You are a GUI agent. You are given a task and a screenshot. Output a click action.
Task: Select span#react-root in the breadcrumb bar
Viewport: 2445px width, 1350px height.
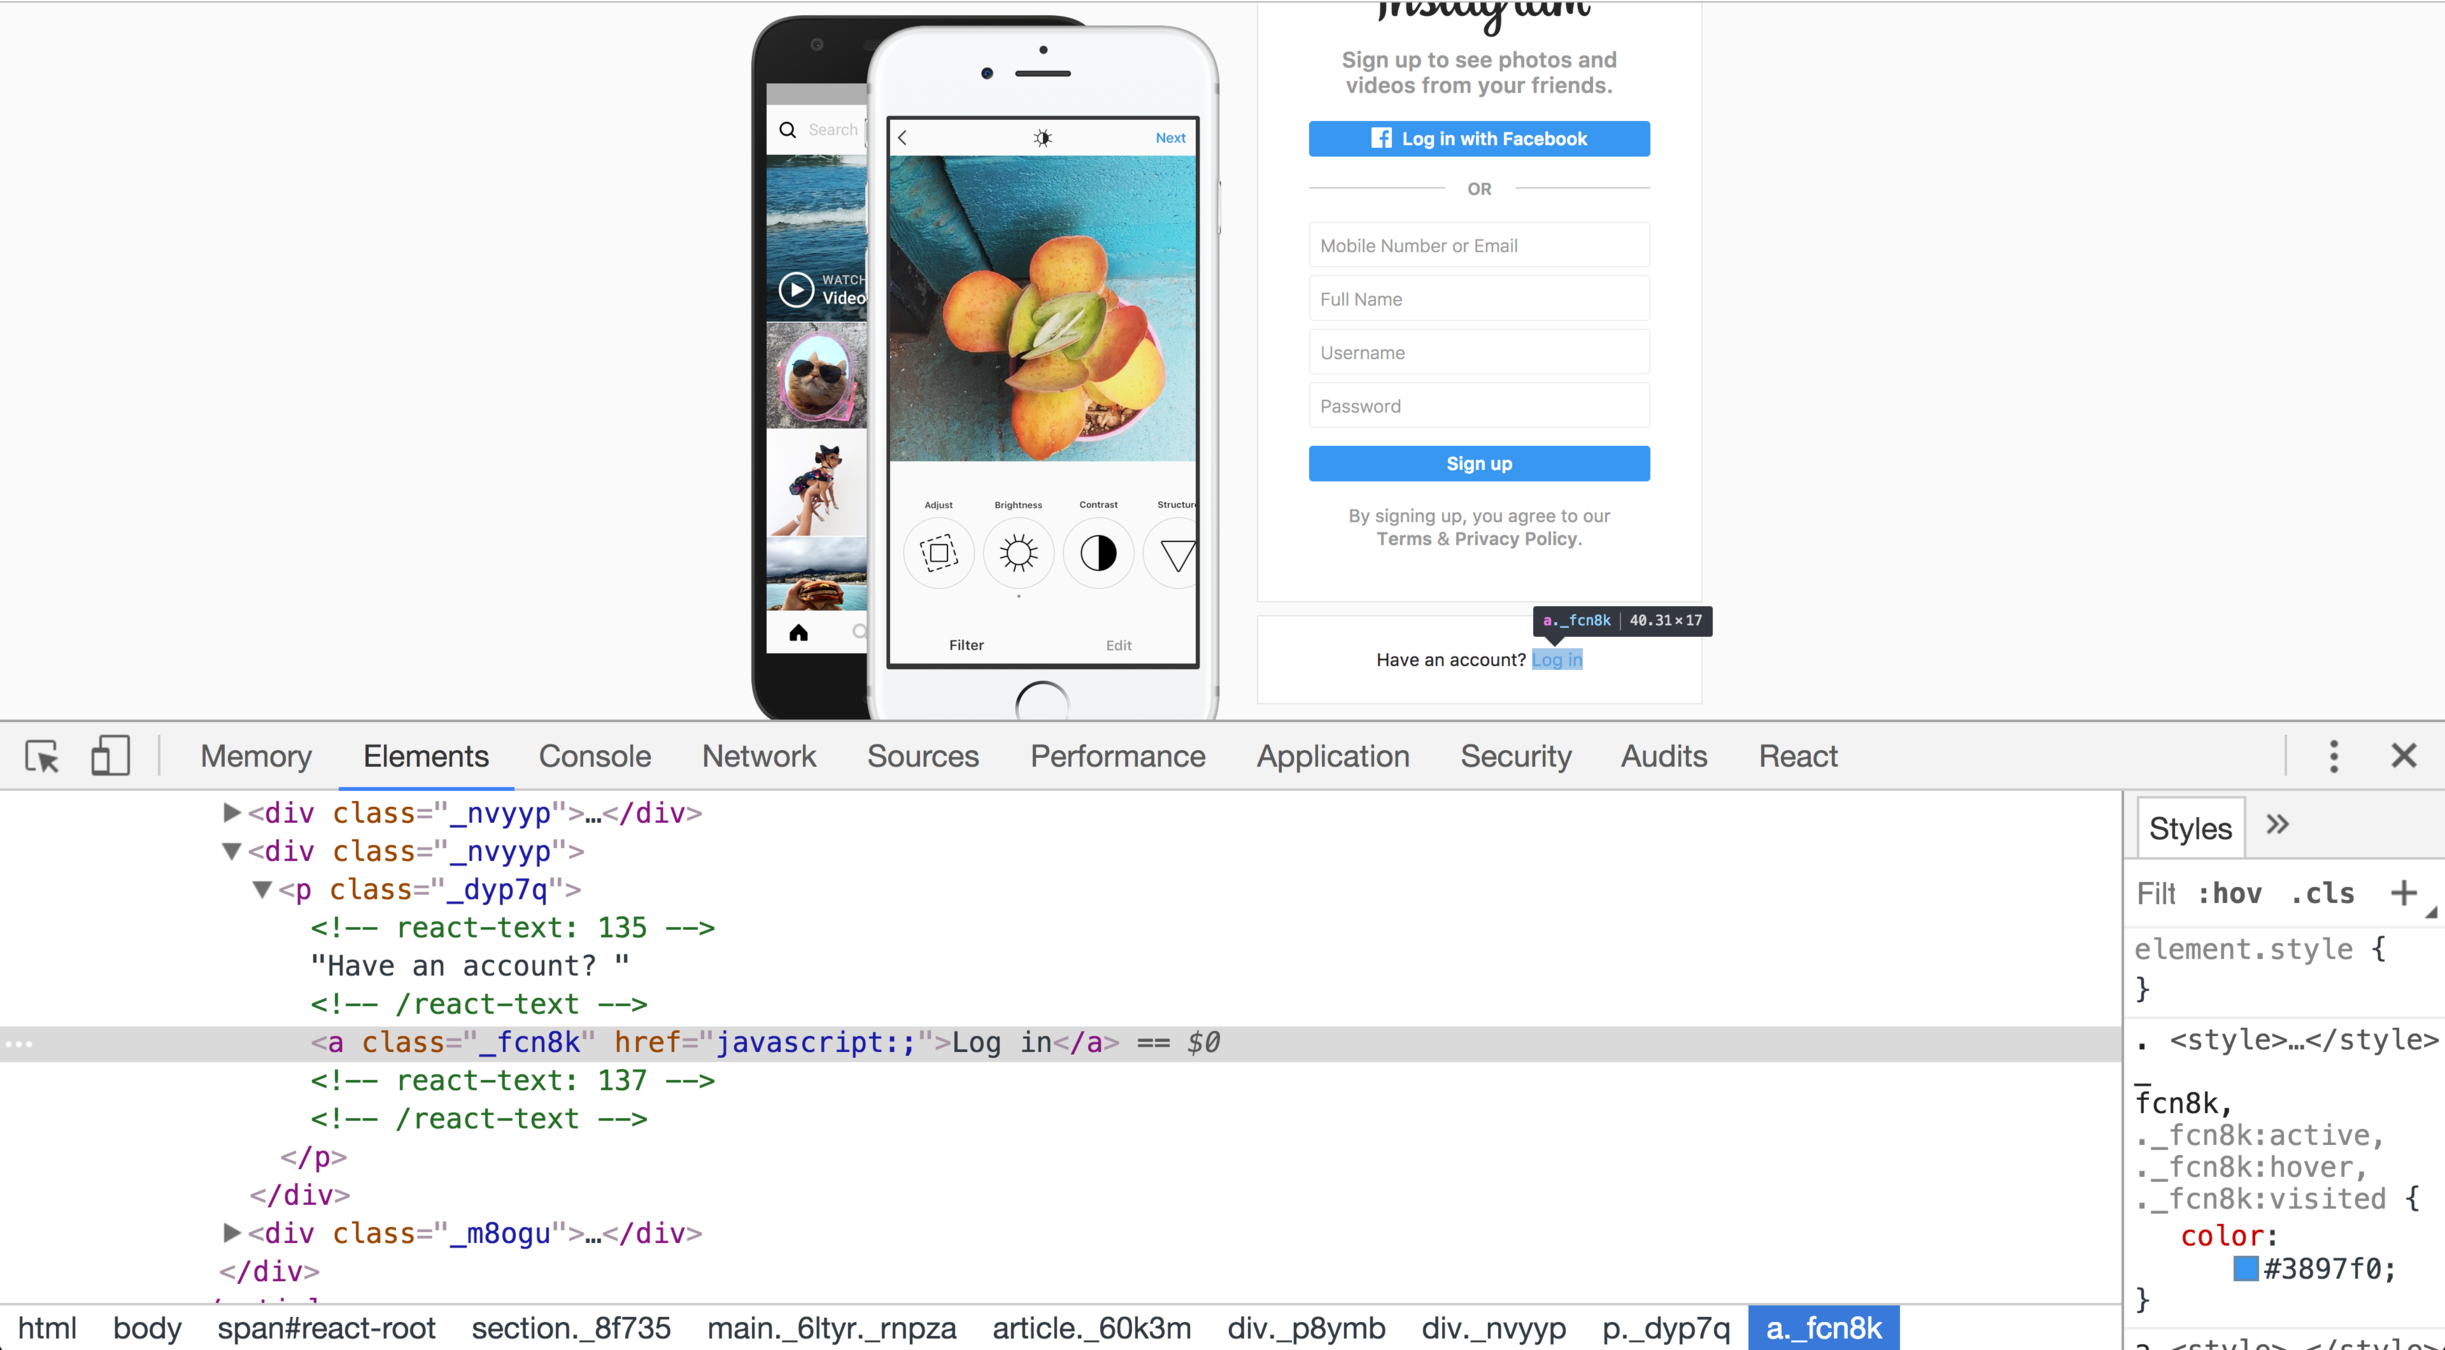tap(326, 1328)
